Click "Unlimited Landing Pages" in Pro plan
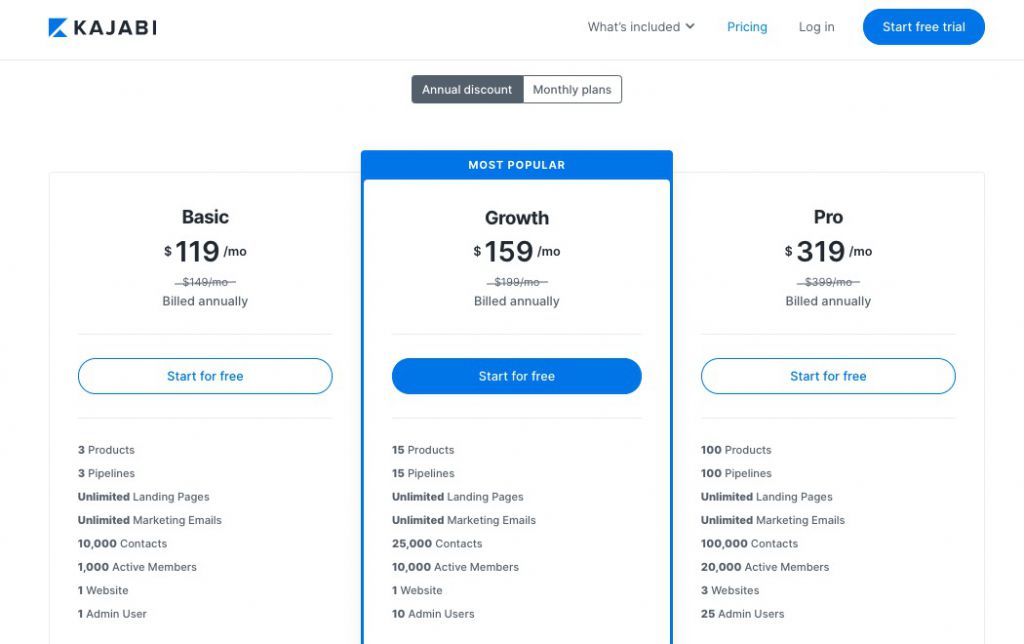The width and height of the screenshot is (1024, 644). point(767,497)
